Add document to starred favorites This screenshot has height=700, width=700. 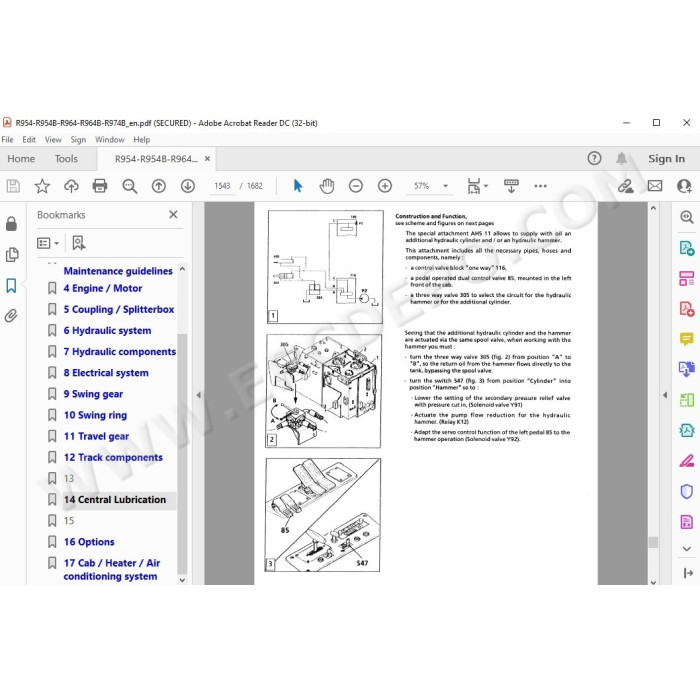pyautogui.click(x=42, y=186)
